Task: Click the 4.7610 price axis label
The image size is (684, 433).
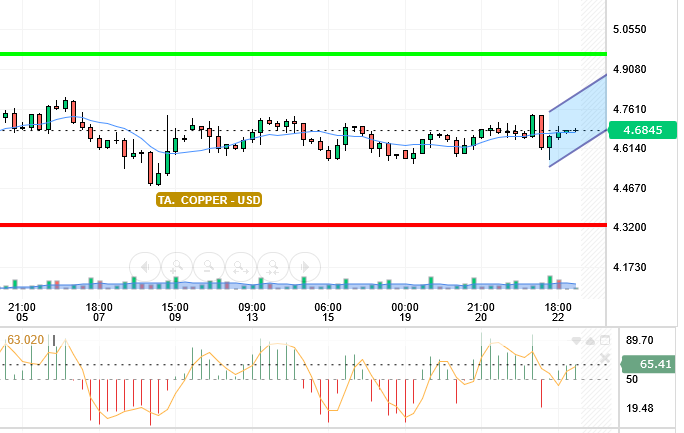Action: [629, 109]
